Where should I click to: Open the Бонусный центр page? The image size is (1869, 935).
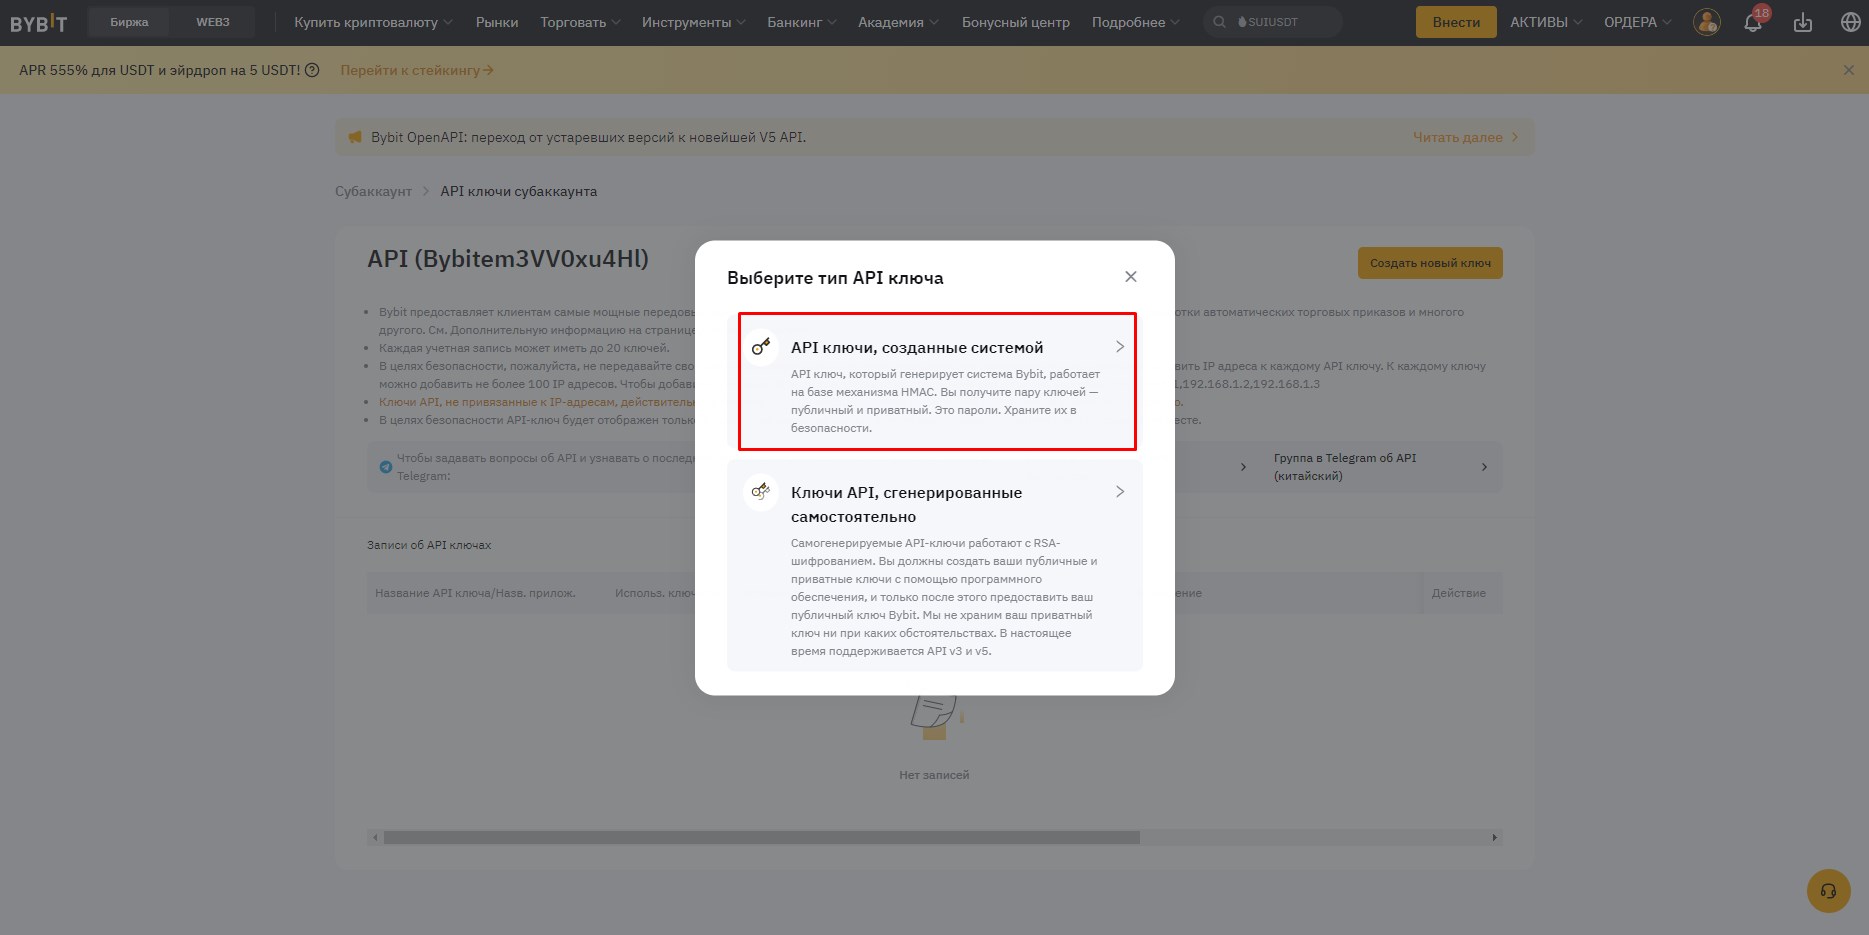pyautogui.click(x=1015, y=22)
